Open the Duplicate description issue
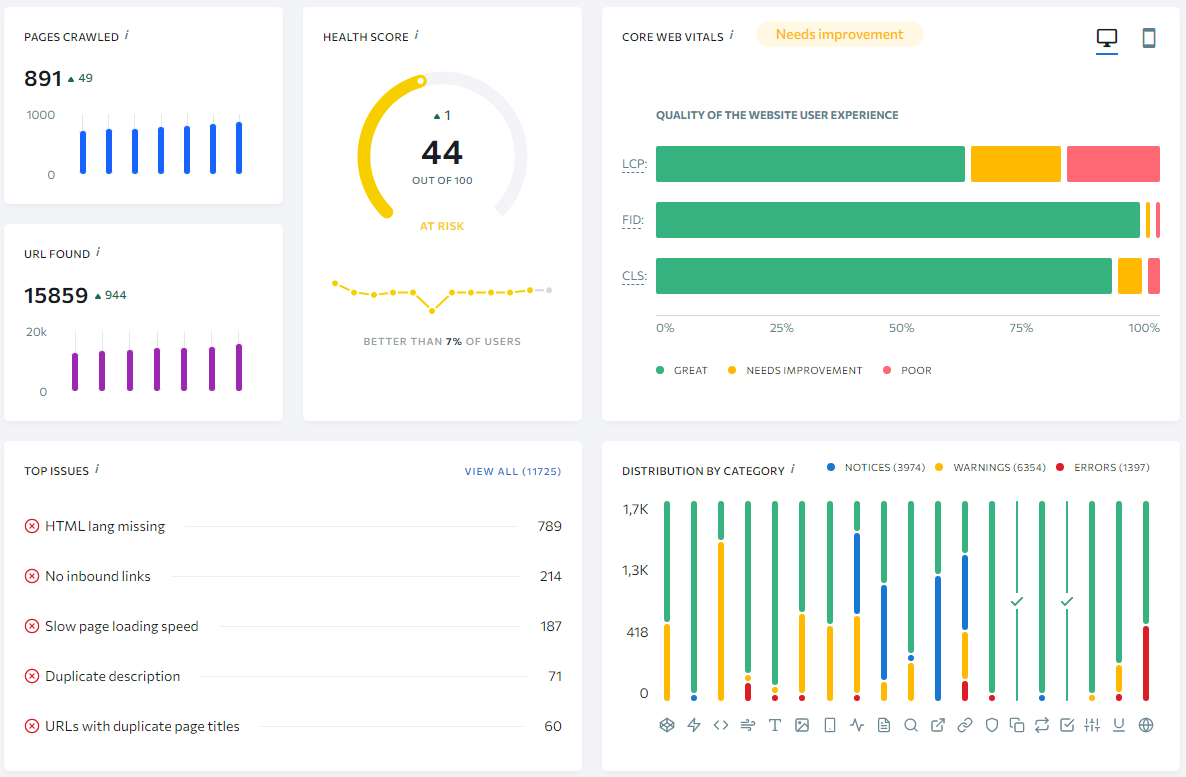1186x777 pixels. 293,676
